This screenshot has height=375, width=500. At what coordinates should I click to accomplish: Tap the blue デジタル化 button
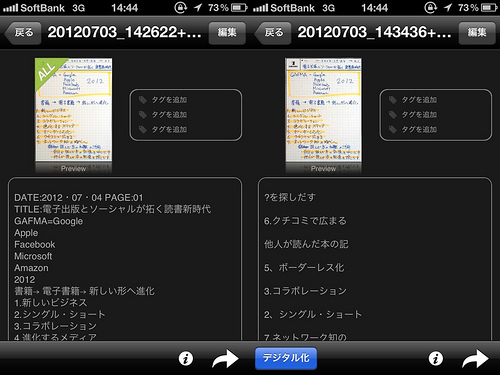pyautogui.click(x=286, y=358)
